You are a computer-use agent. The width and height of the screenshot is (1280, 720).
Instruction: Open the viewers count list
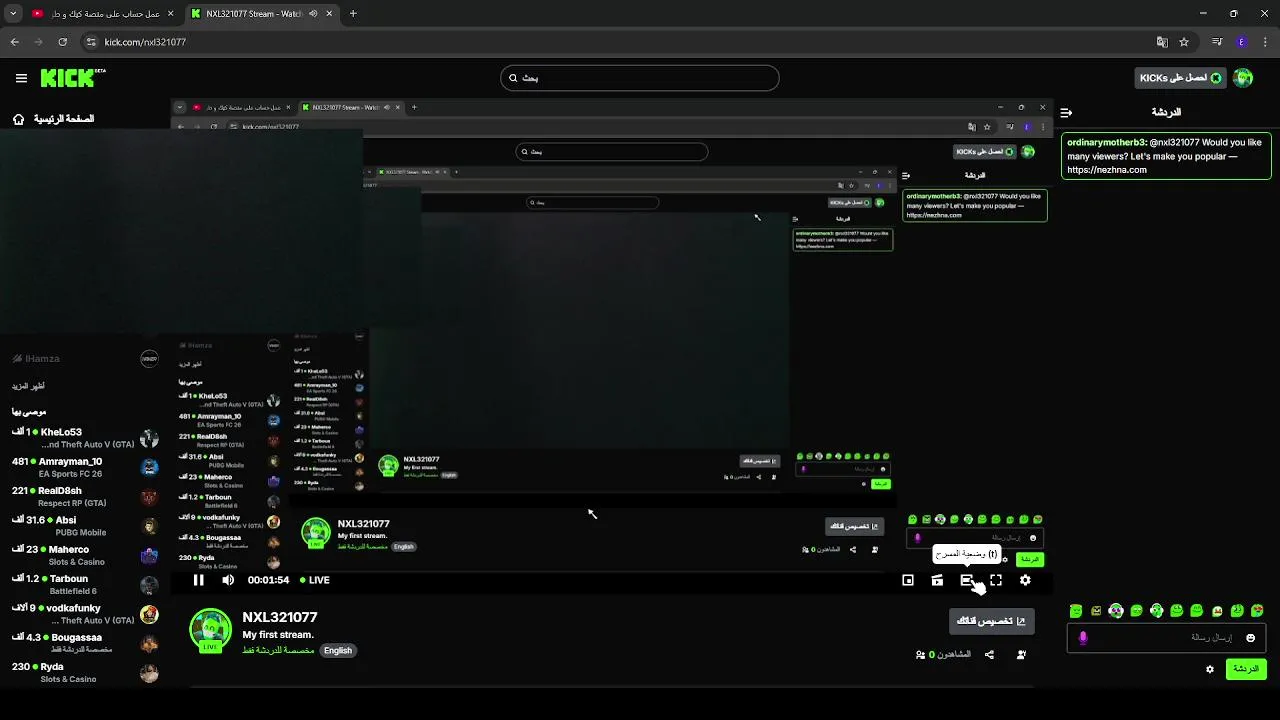coord(943,655)
